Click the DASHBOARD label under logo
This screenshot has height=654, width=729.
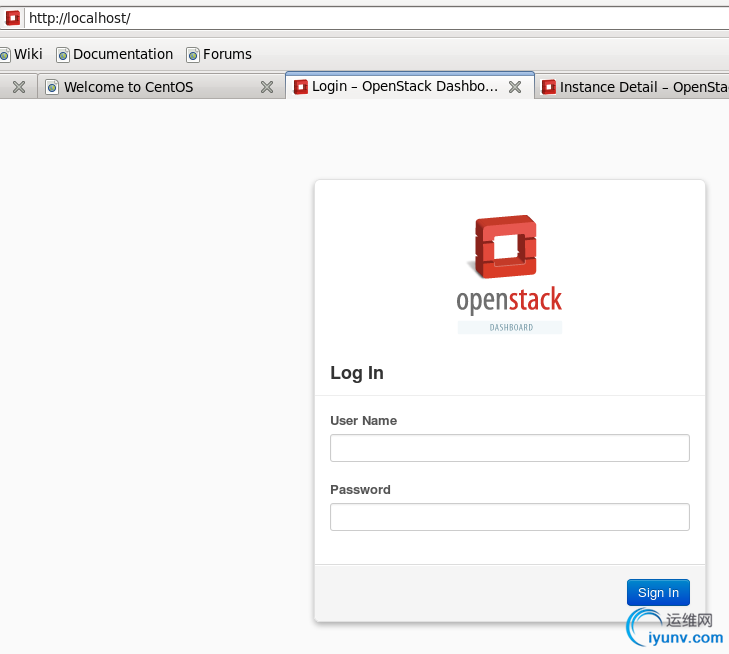(511, 327)
